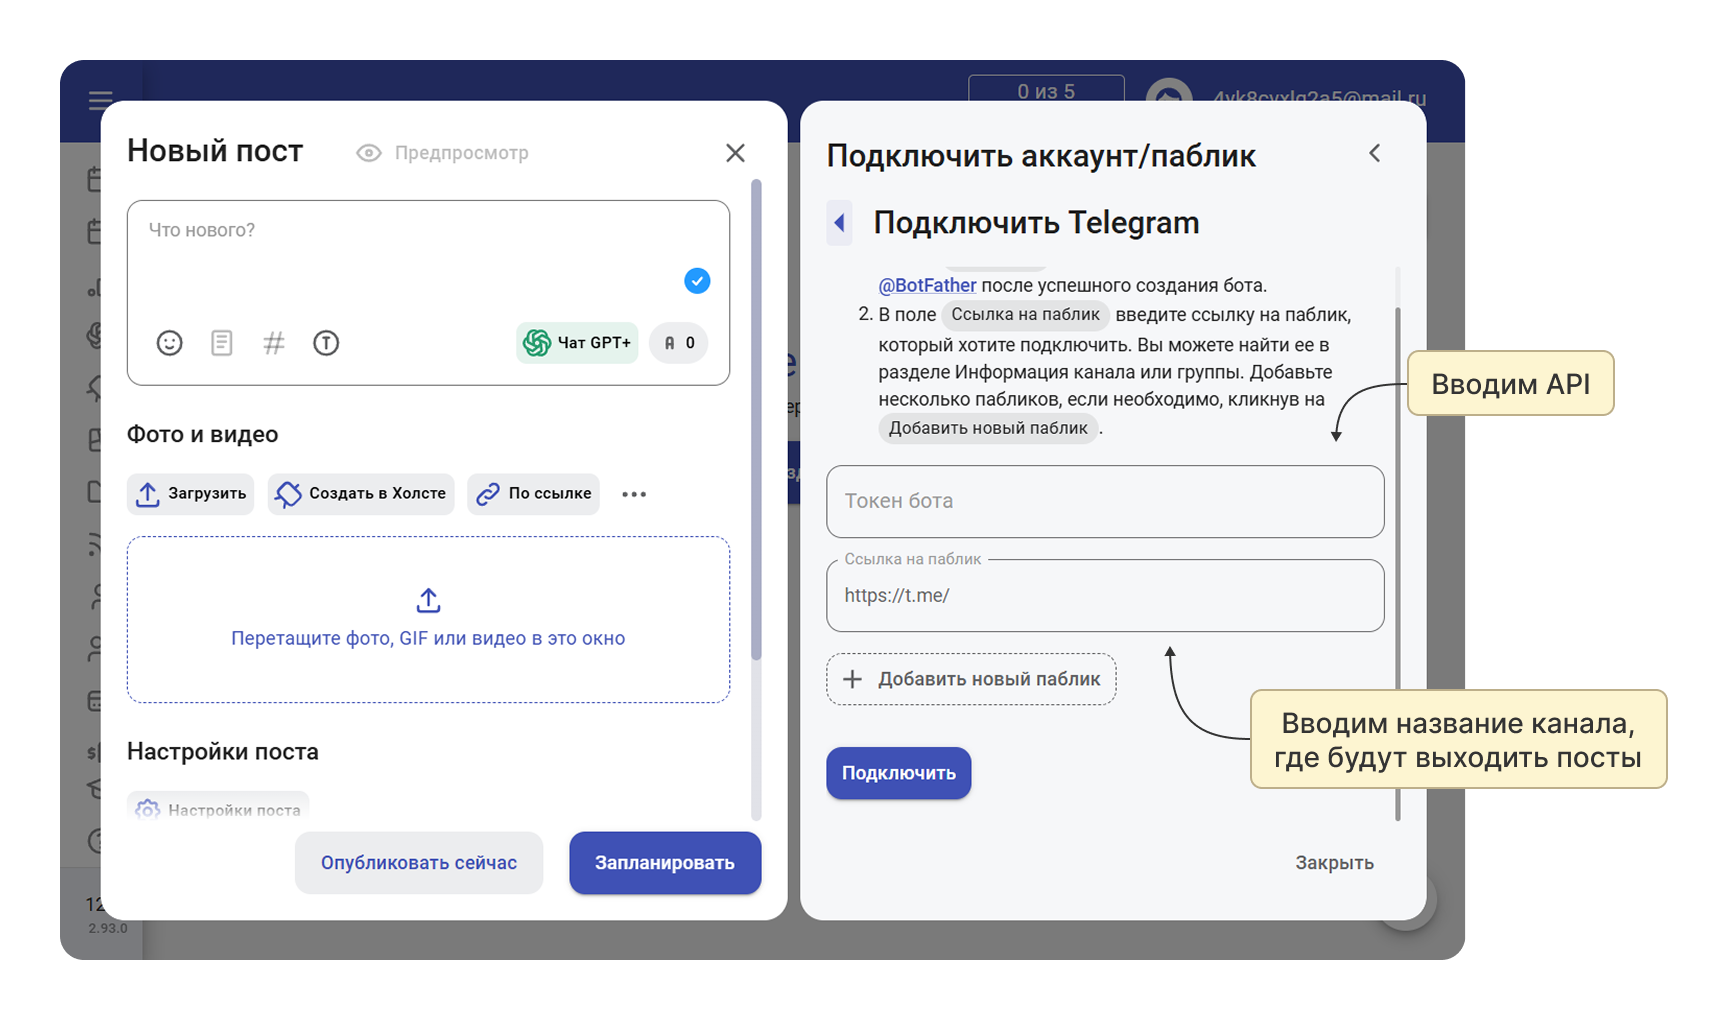Open the hamburger menu in top bar

click(x=100, y=100)
